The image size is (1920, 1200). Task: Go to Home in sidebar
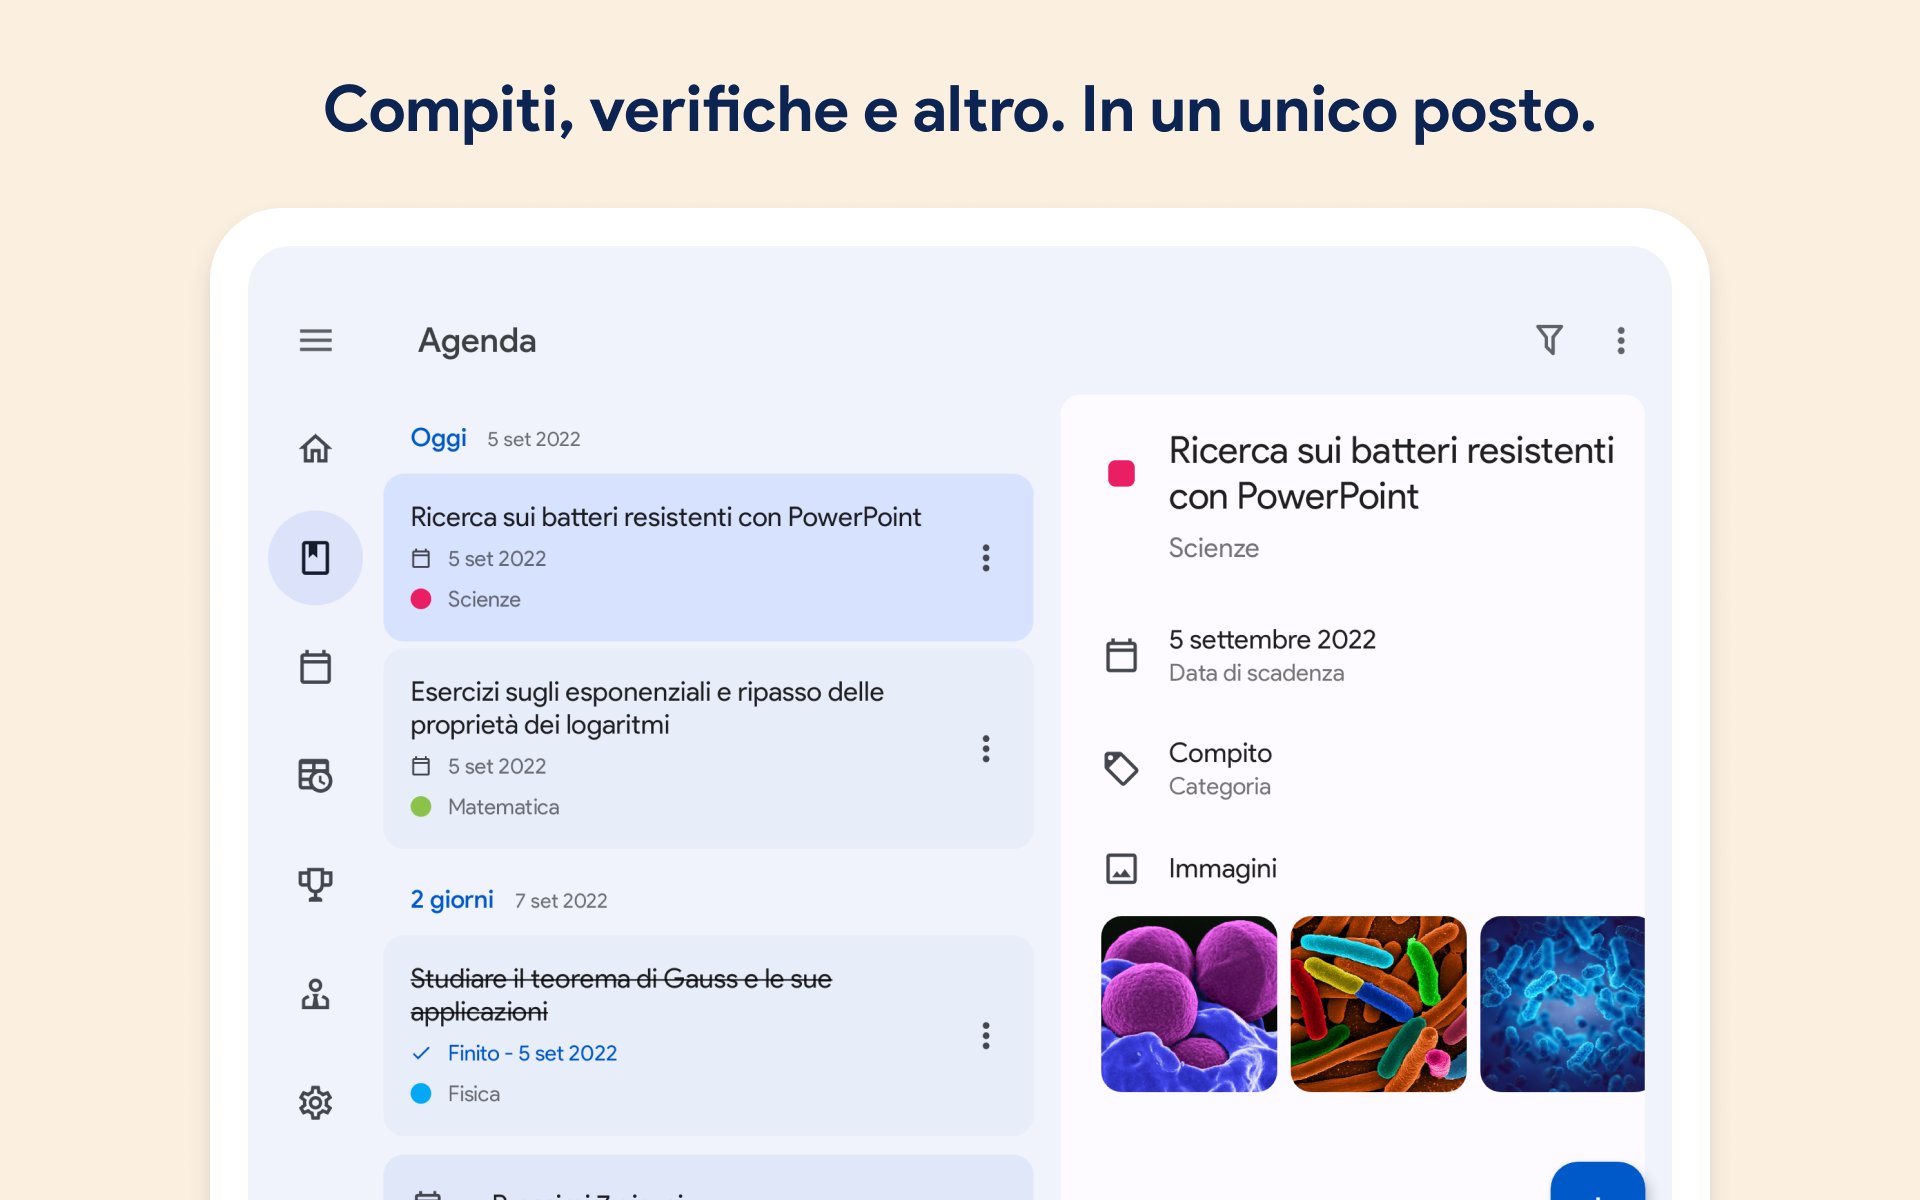(315, 449)
